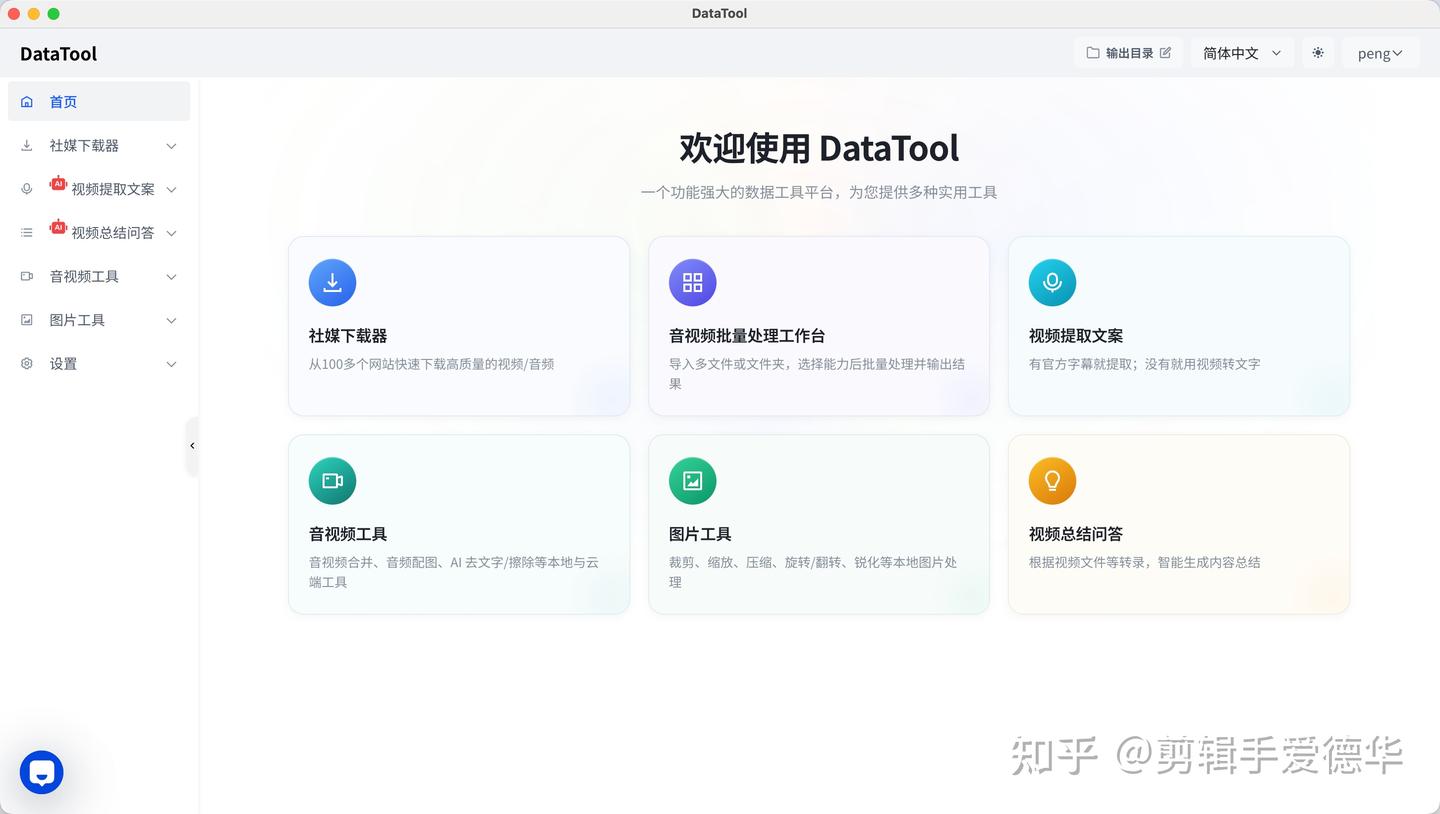Collapse the sidebar with the arrow handle

click(192, 446)
